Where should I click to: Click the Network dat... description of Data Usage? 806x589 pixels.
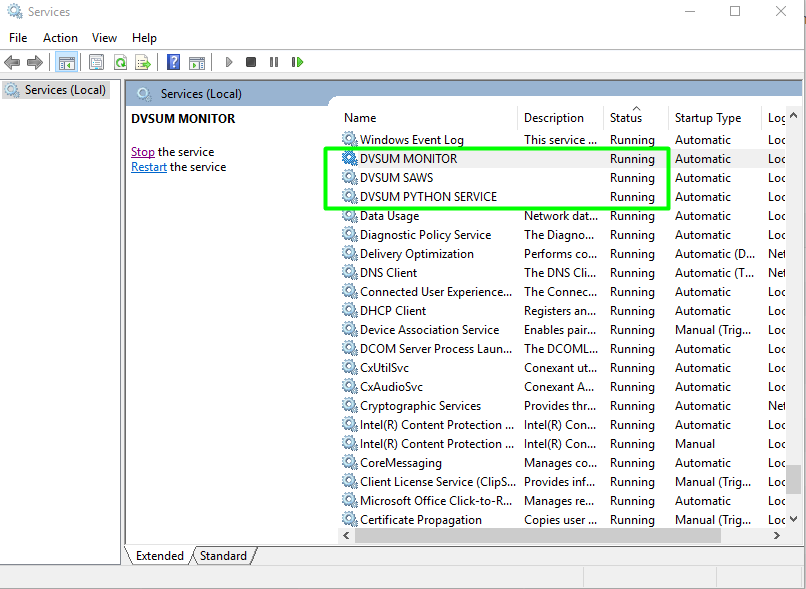[x=561, y=215]
